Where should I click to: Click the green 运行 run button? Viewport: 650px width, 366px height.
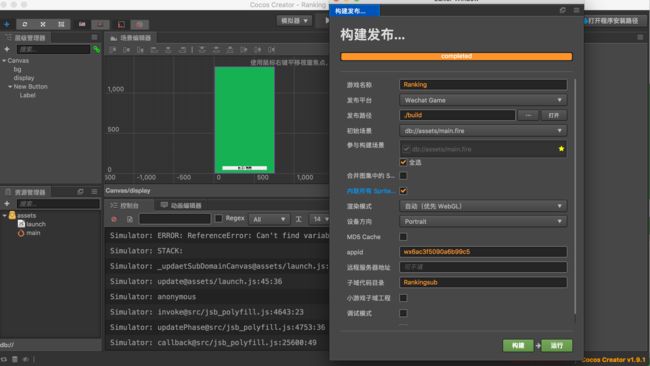point(556,345)
